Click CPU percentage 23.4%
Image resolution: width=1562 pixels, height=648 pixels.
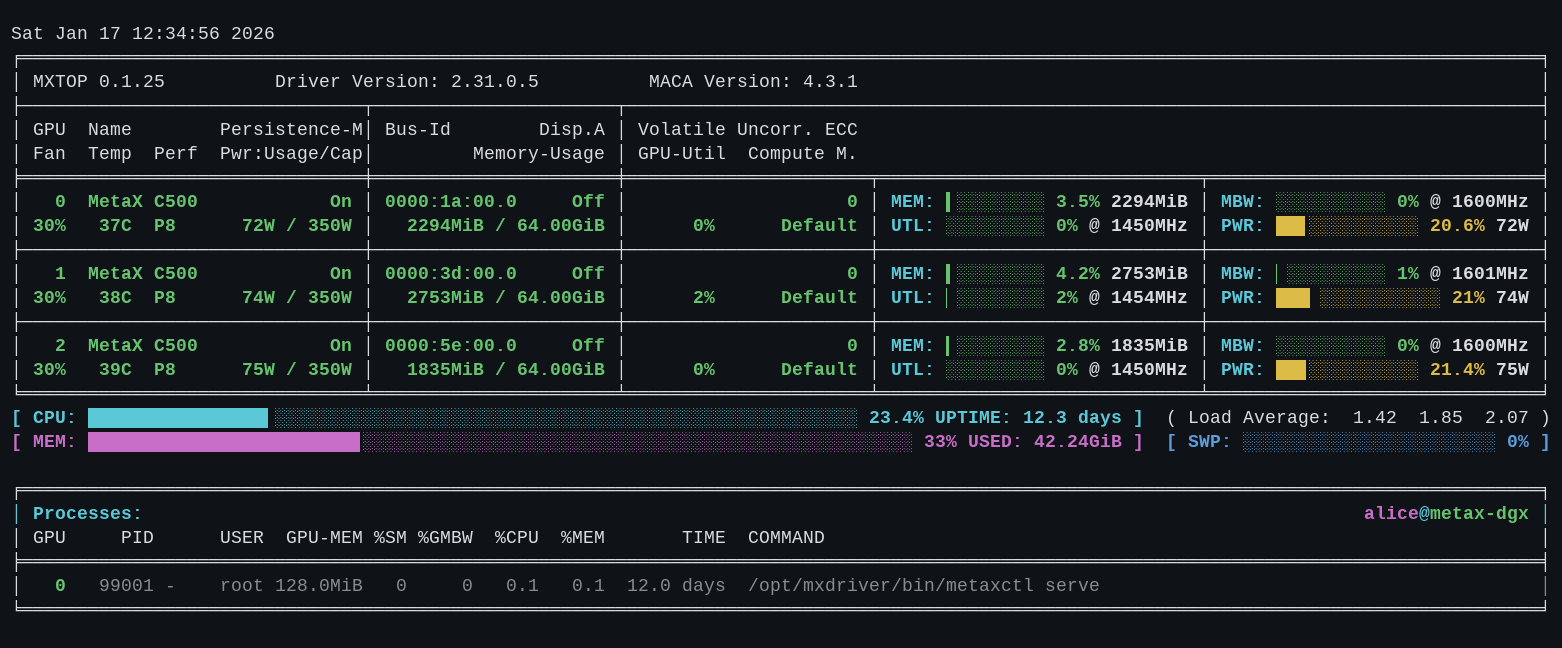tap(896, 418)
